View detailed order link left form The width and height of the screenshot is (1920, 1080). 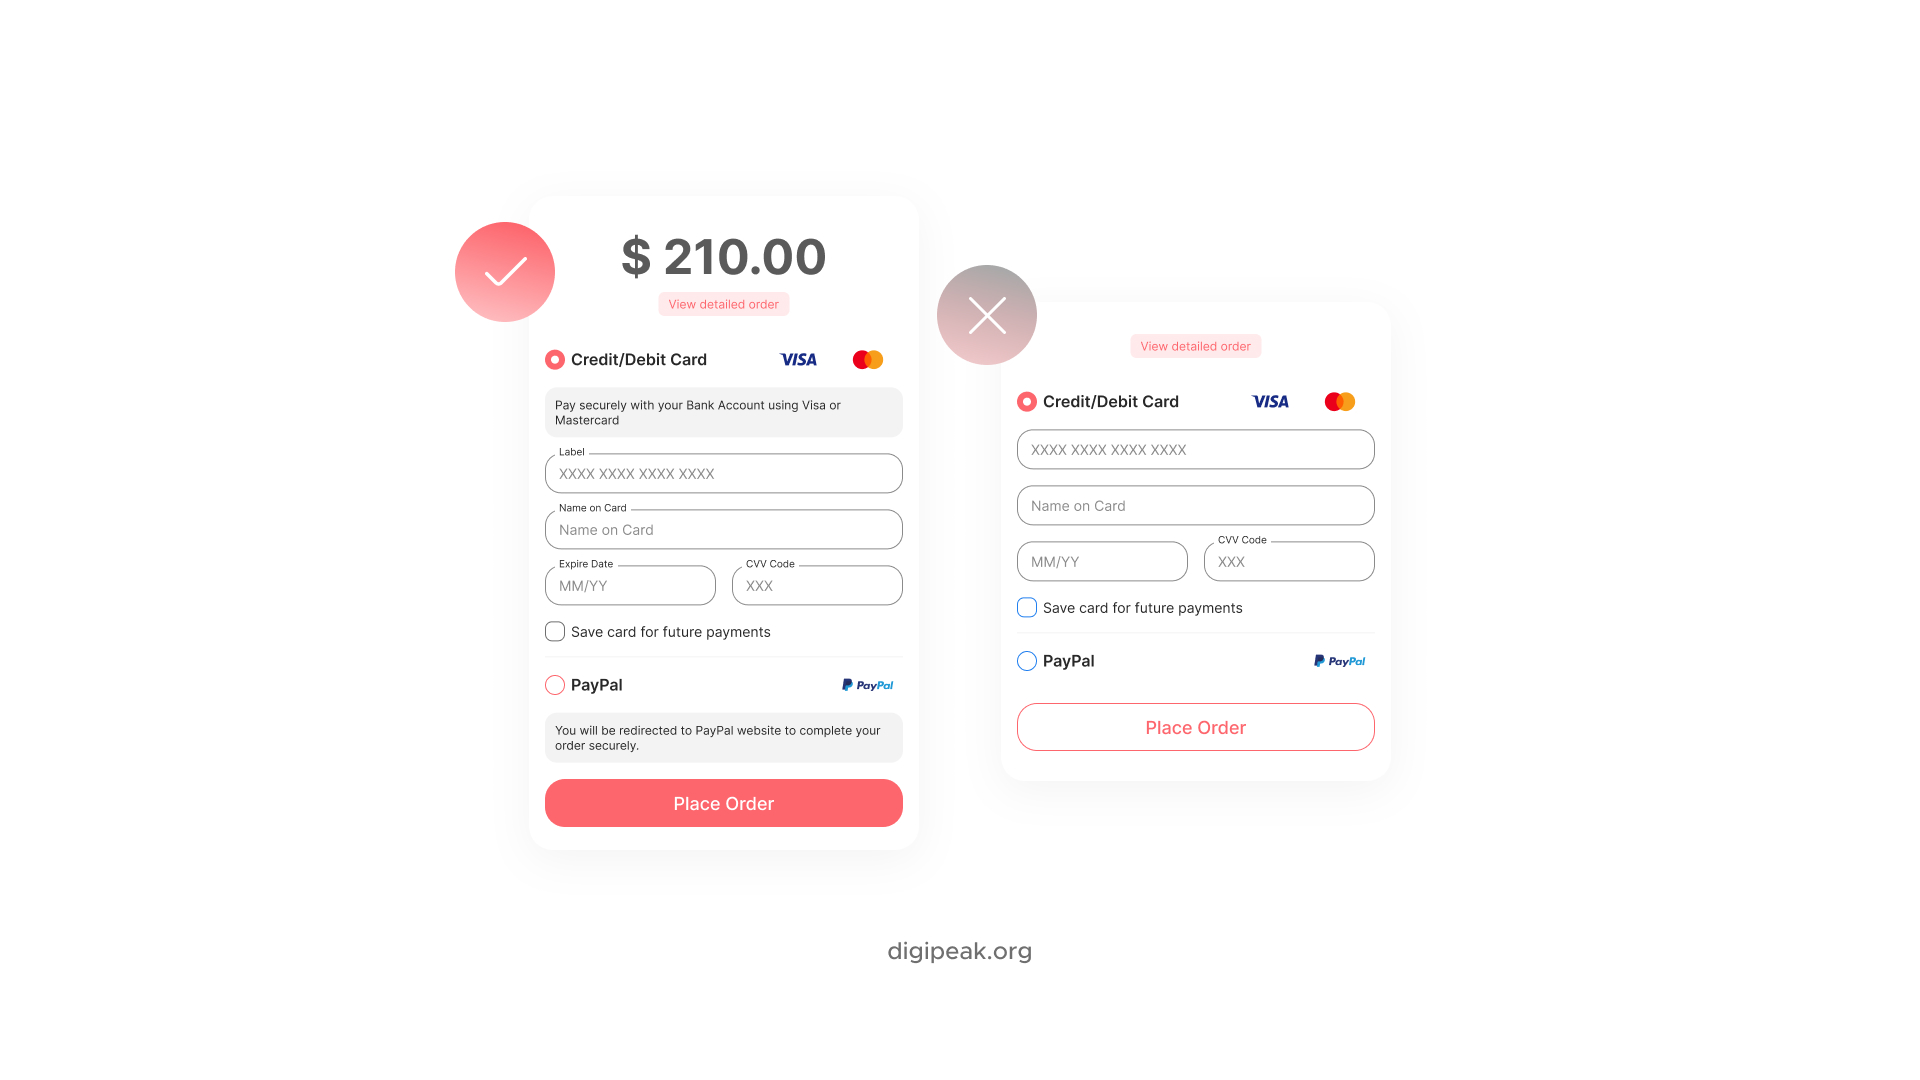coord(724,305)
